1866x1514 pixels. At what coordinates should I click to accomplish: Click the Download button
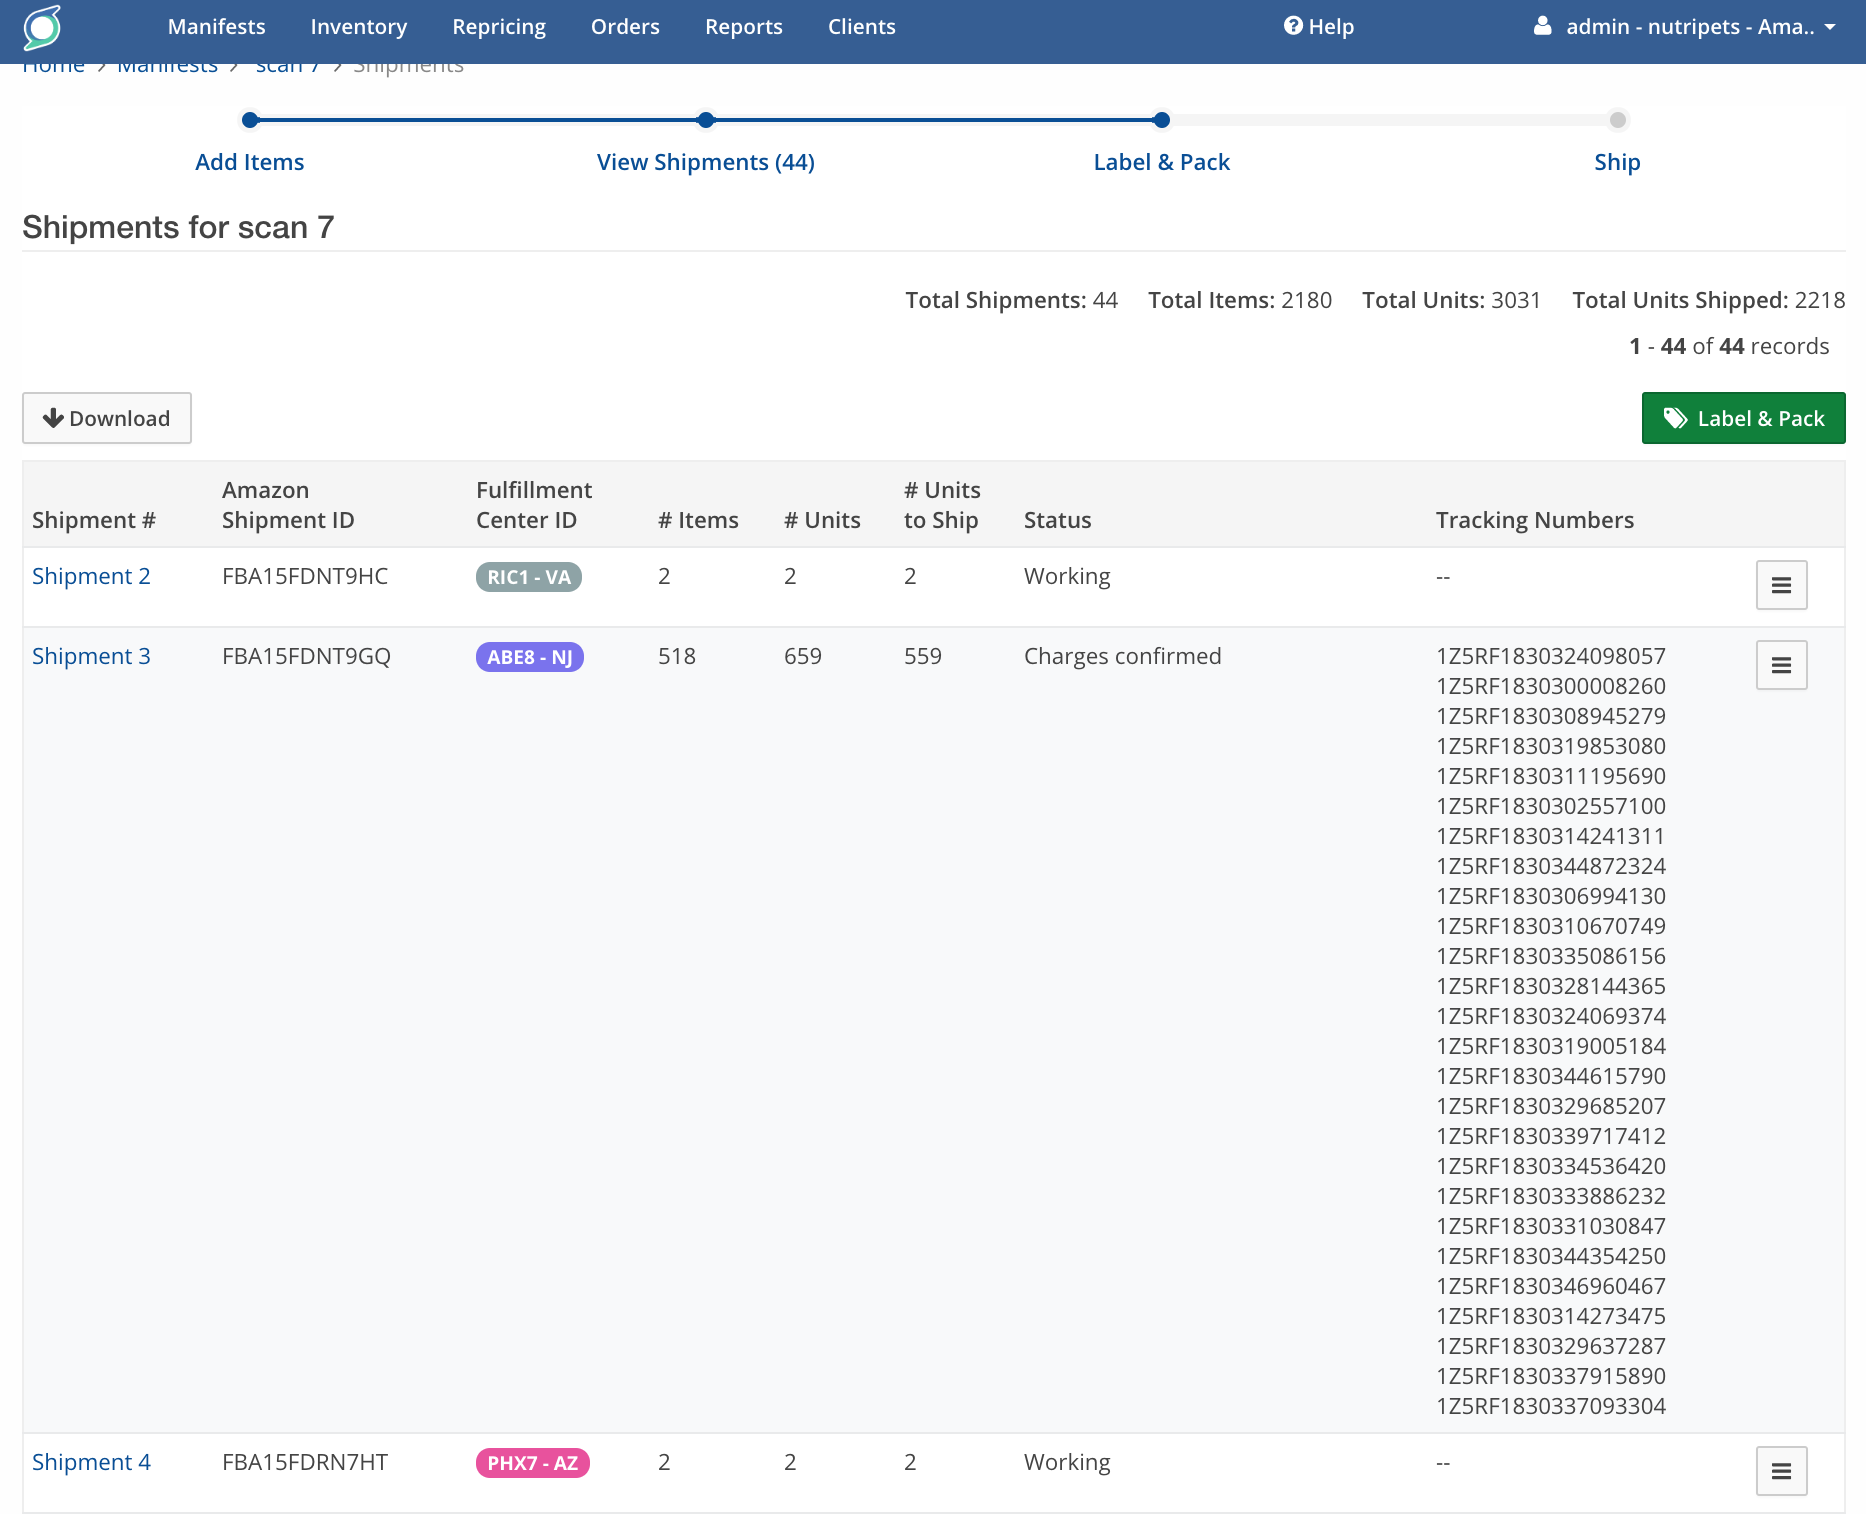point(107,418)
